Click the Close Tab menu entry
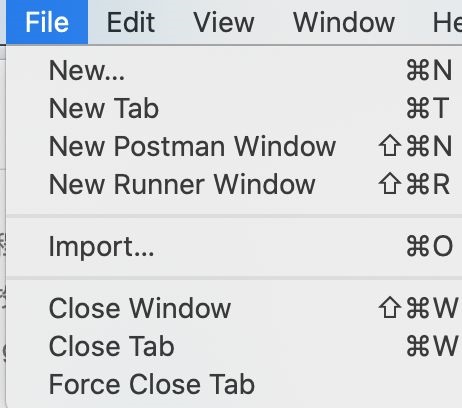The width and height of the screenshot is (462, 408). click(234, 346)
